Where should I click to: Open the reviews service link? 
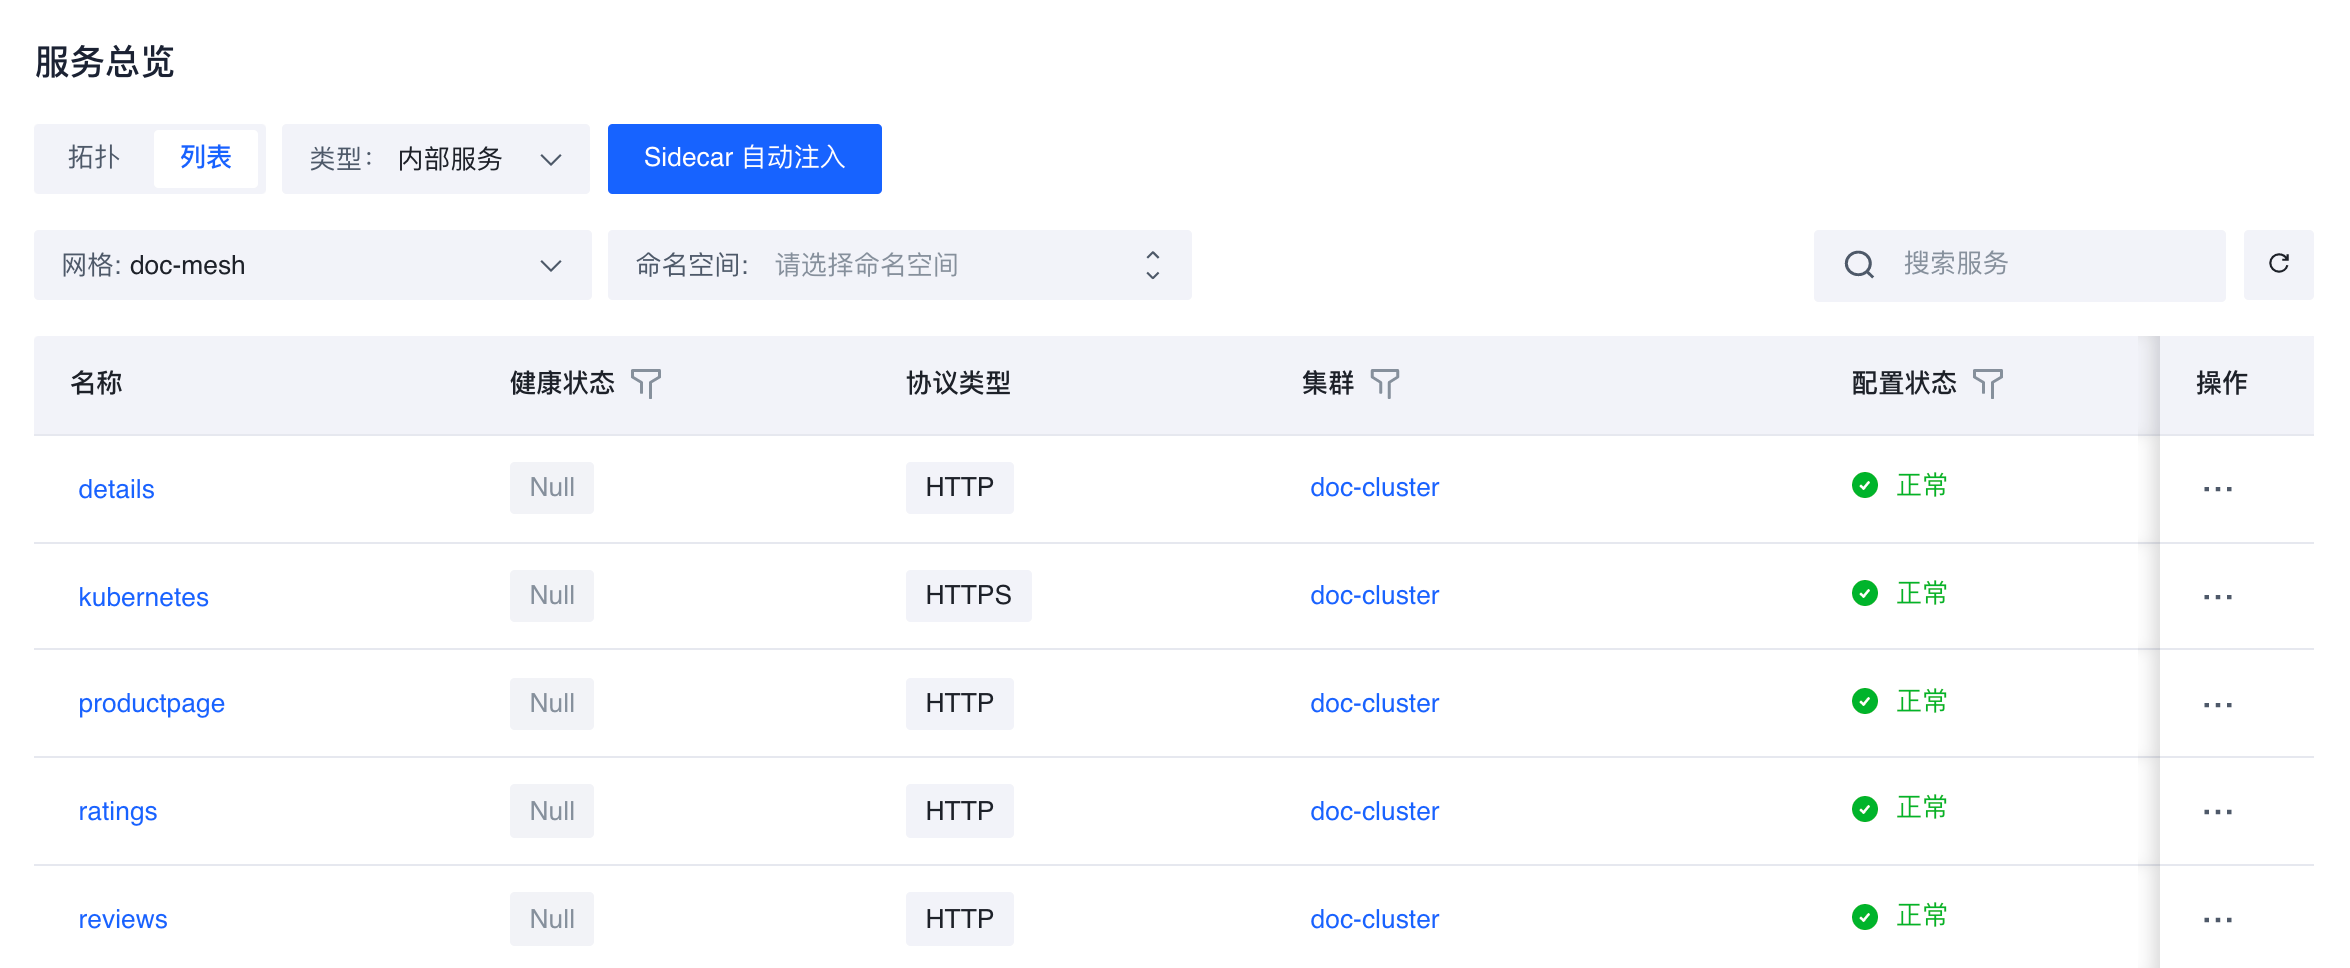click(x=123, y=919)
